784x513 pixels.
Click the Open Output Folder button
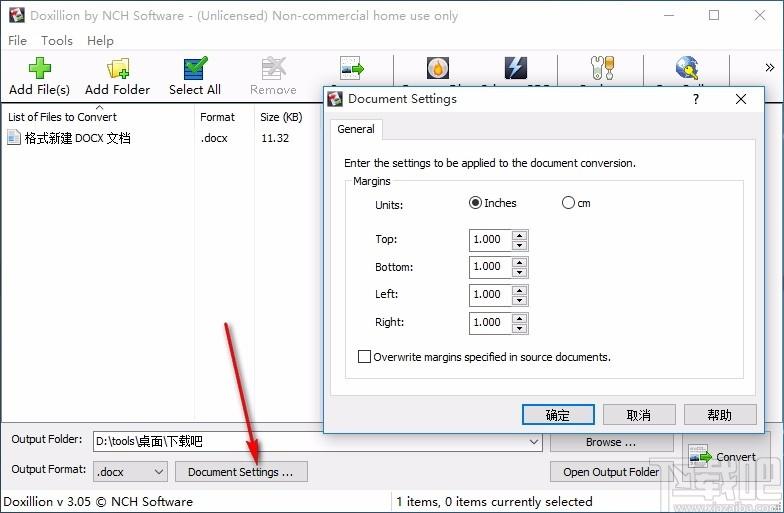click(x=611, y=472)
